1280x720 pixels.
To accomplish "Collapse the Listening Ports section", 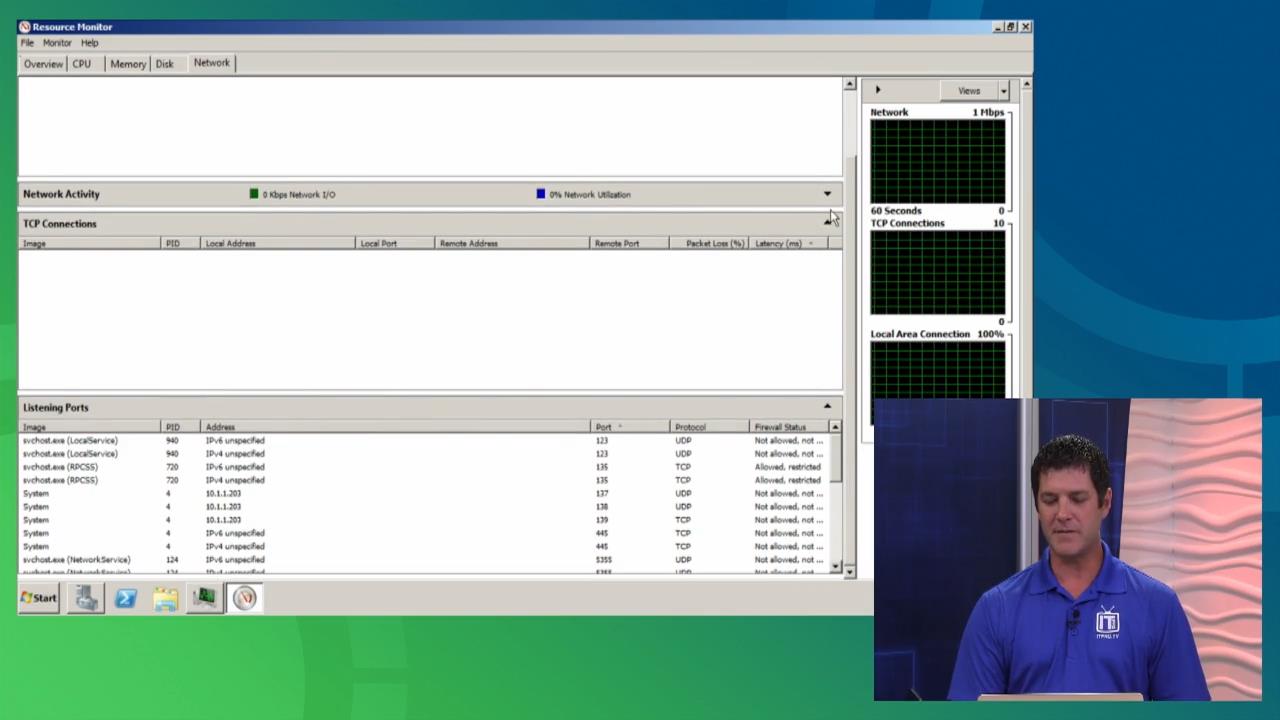I will [827, 407].
